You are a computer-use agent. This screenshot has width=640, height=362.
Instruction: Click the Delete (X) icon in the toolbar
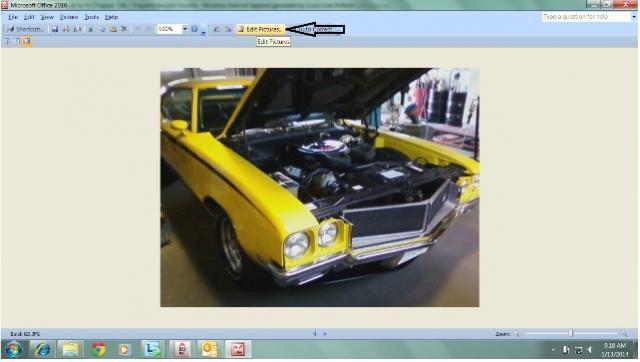[124, 29]
